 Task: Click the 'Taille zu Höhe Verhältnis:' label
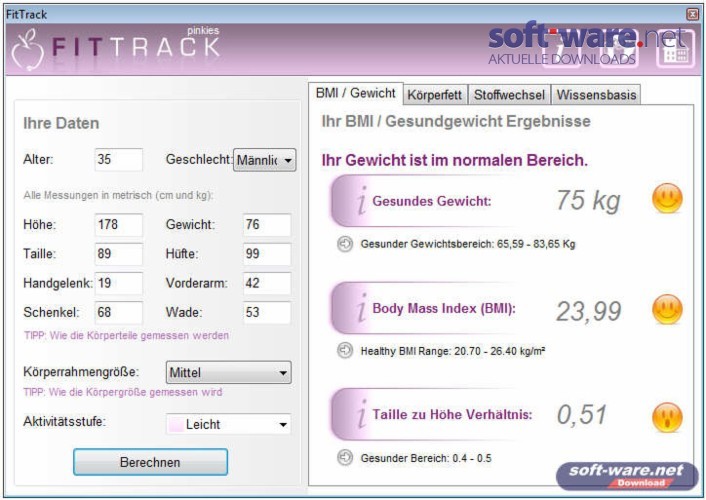pos(452,414)
